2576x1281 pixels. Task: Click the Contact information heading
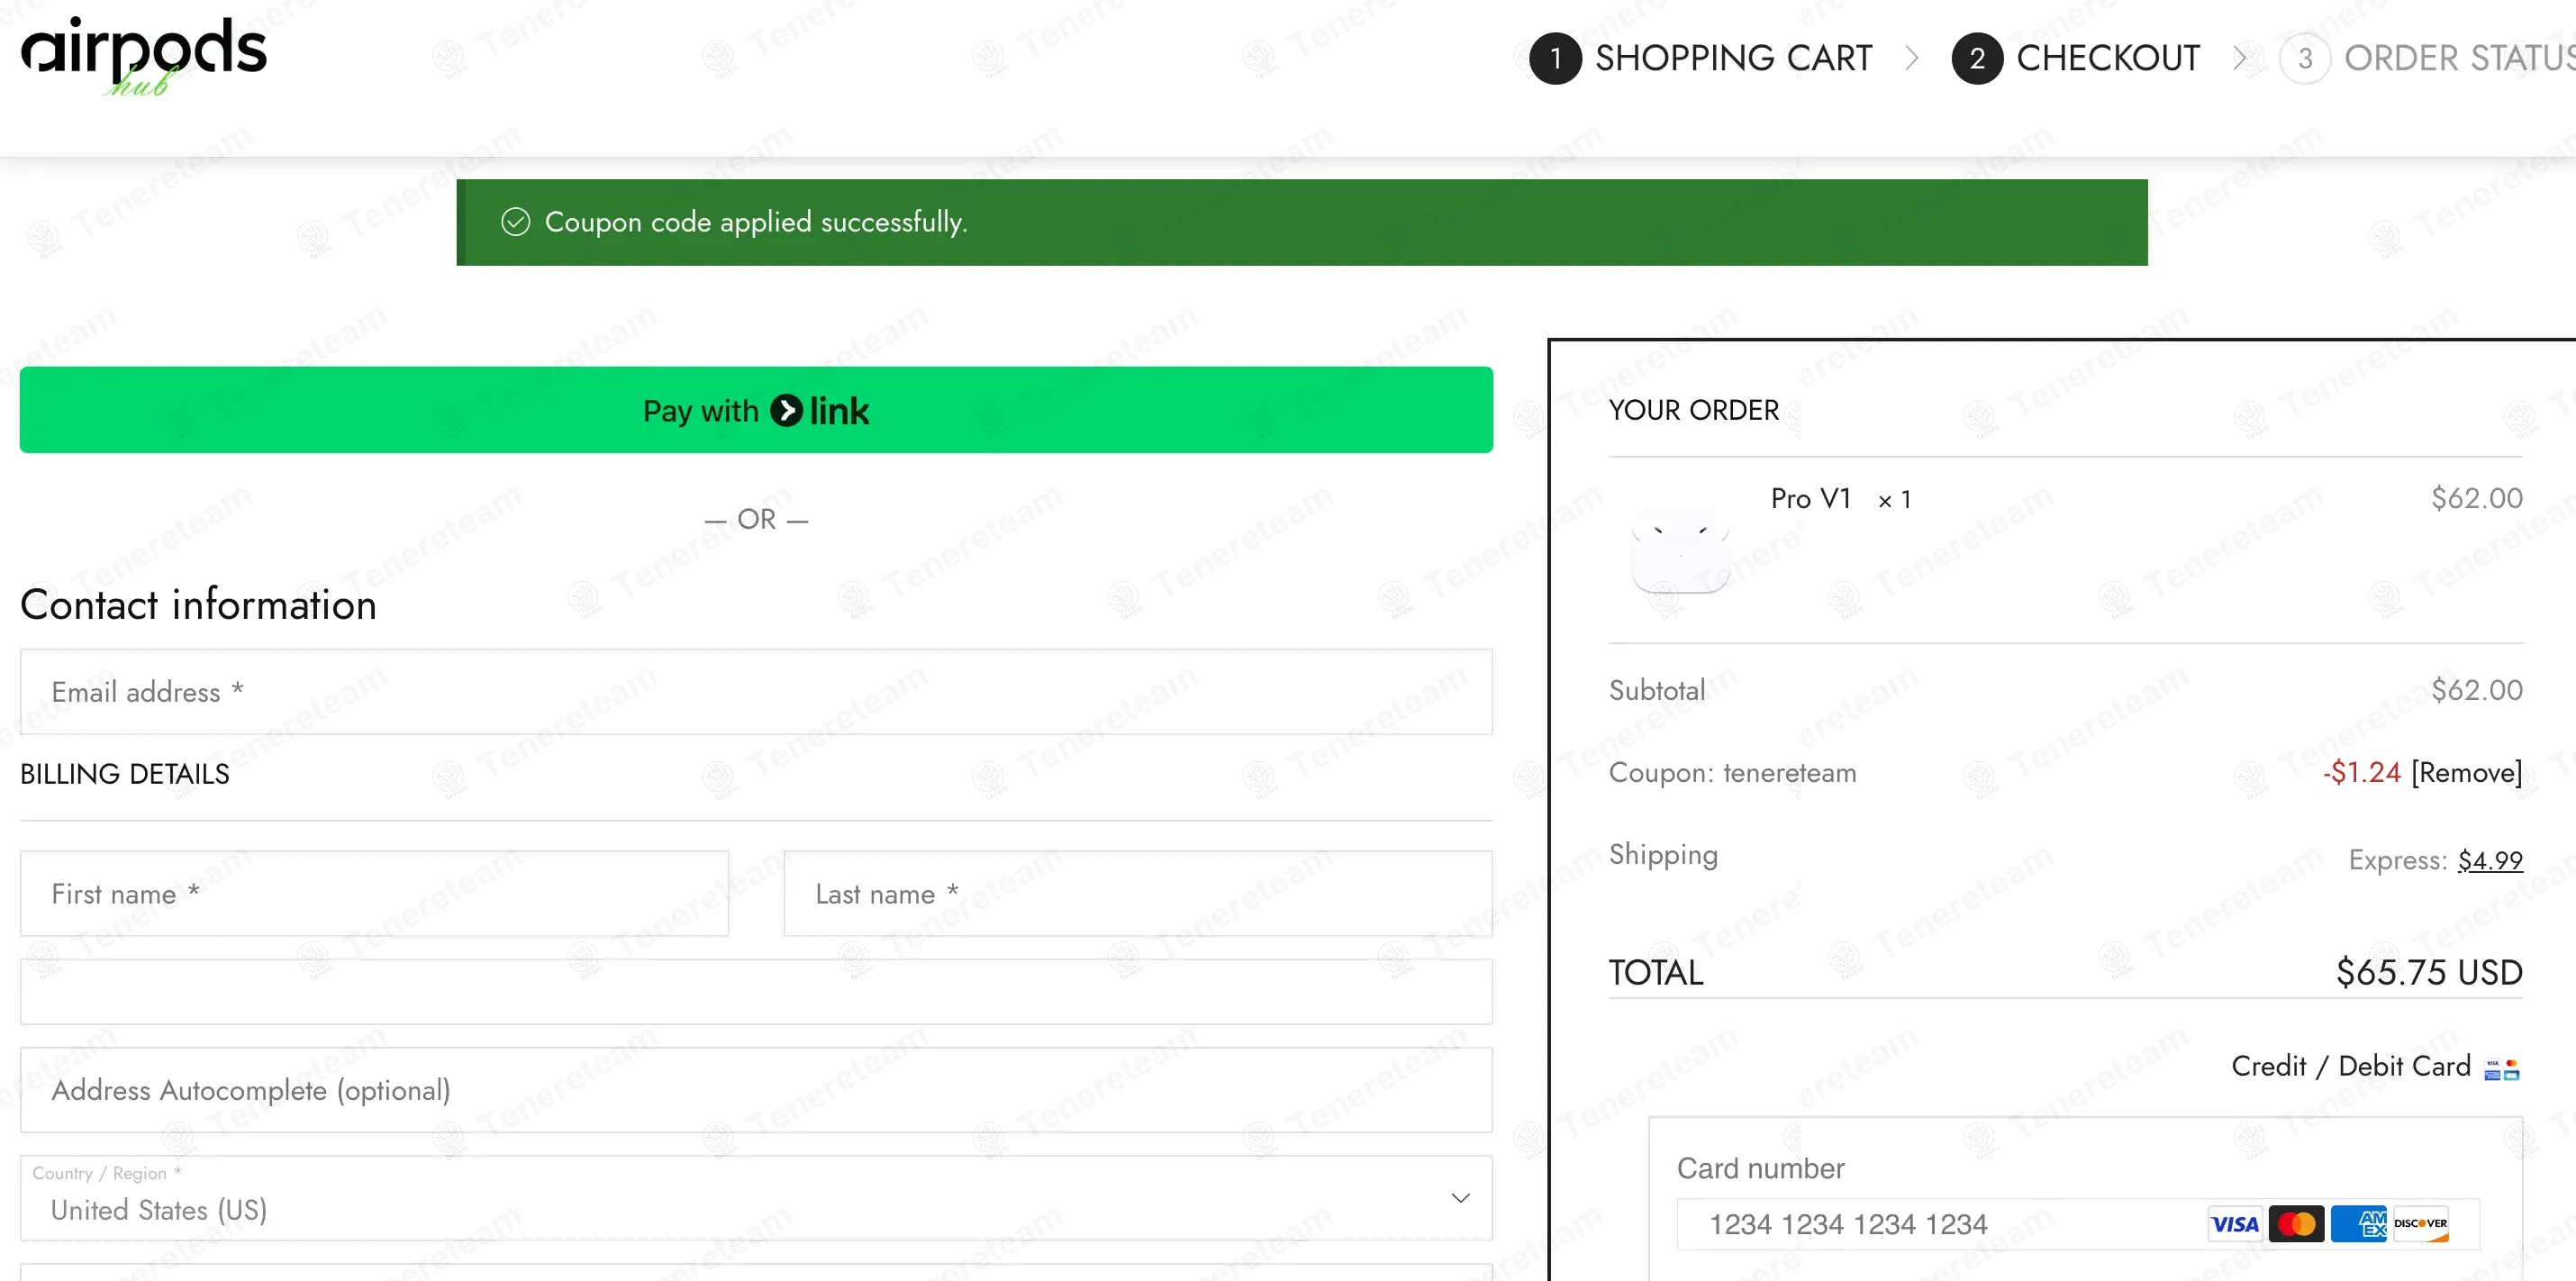(198, 605)
